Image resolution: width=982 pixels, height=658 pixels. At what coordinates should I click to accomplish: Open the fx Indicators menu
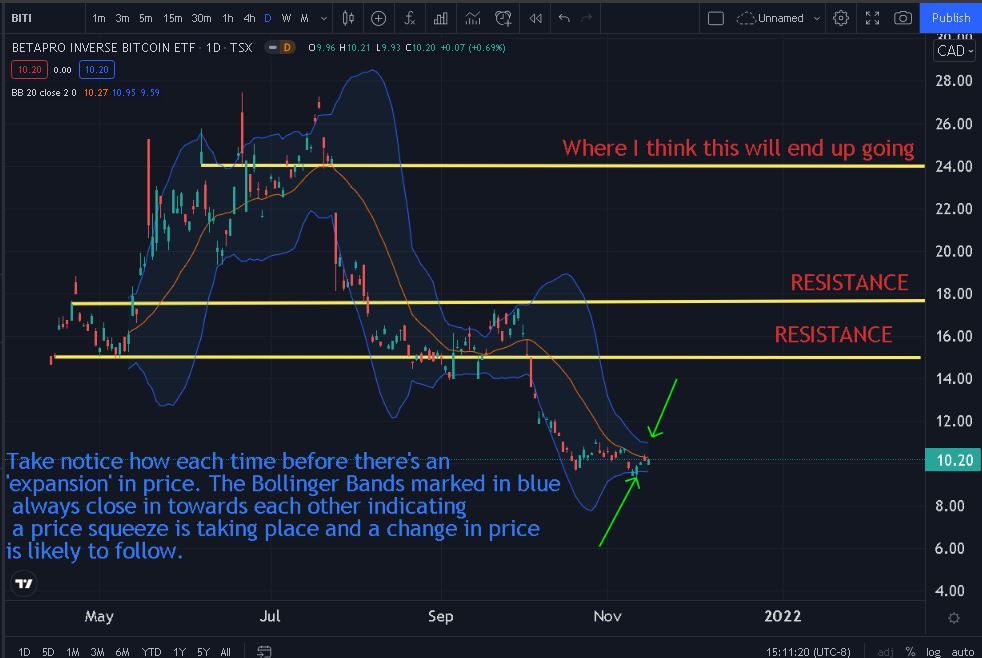pyautogui.click(x=410, y=18)
